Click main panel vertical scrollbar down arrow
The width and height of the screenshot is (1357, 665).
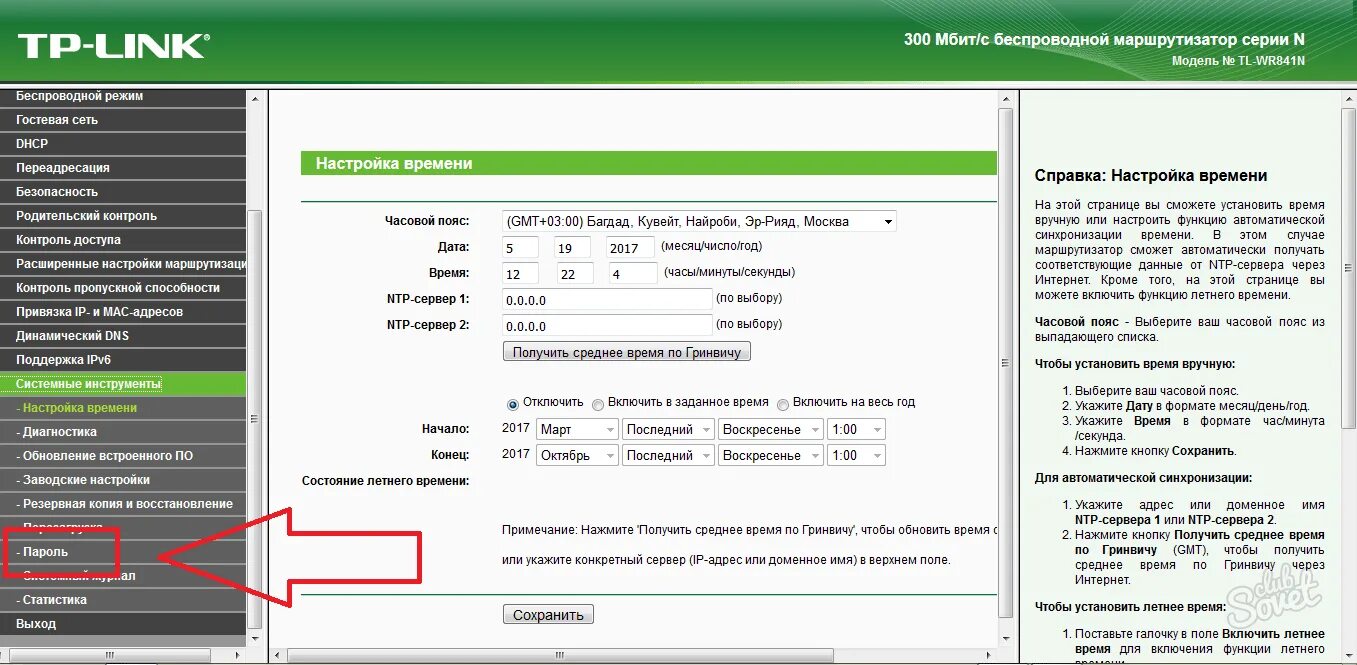(x=1005, y=637)
